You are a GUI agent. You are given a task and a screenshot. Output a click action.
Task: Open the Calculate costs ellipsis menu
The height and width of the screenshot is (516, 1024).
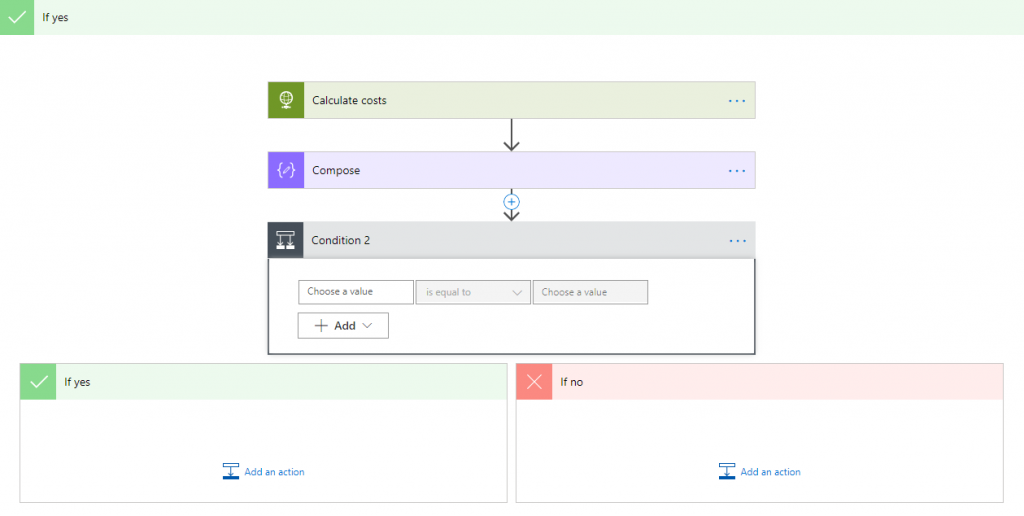[737, 101]
